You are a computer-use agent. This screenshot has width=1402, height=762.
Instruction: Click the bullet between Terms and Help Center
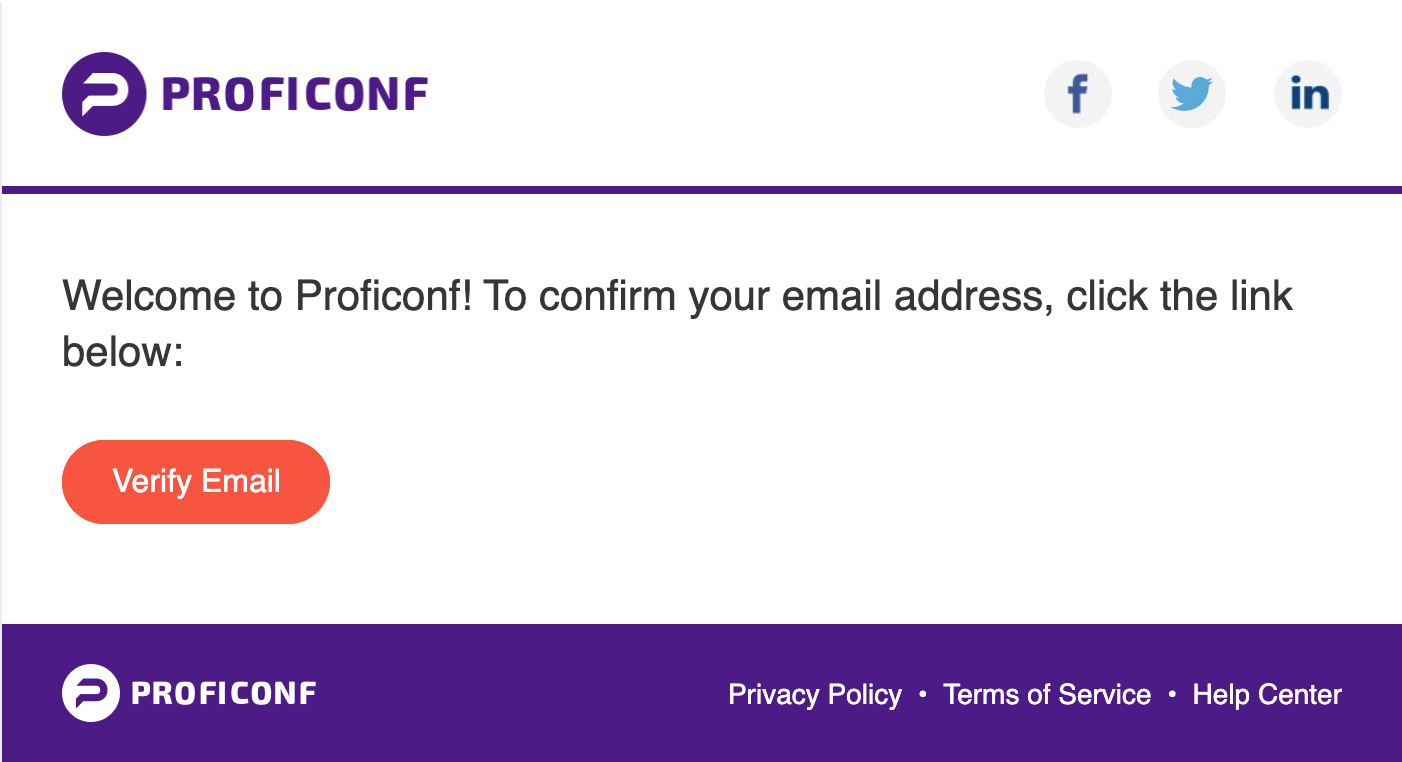click(1172, 694)
